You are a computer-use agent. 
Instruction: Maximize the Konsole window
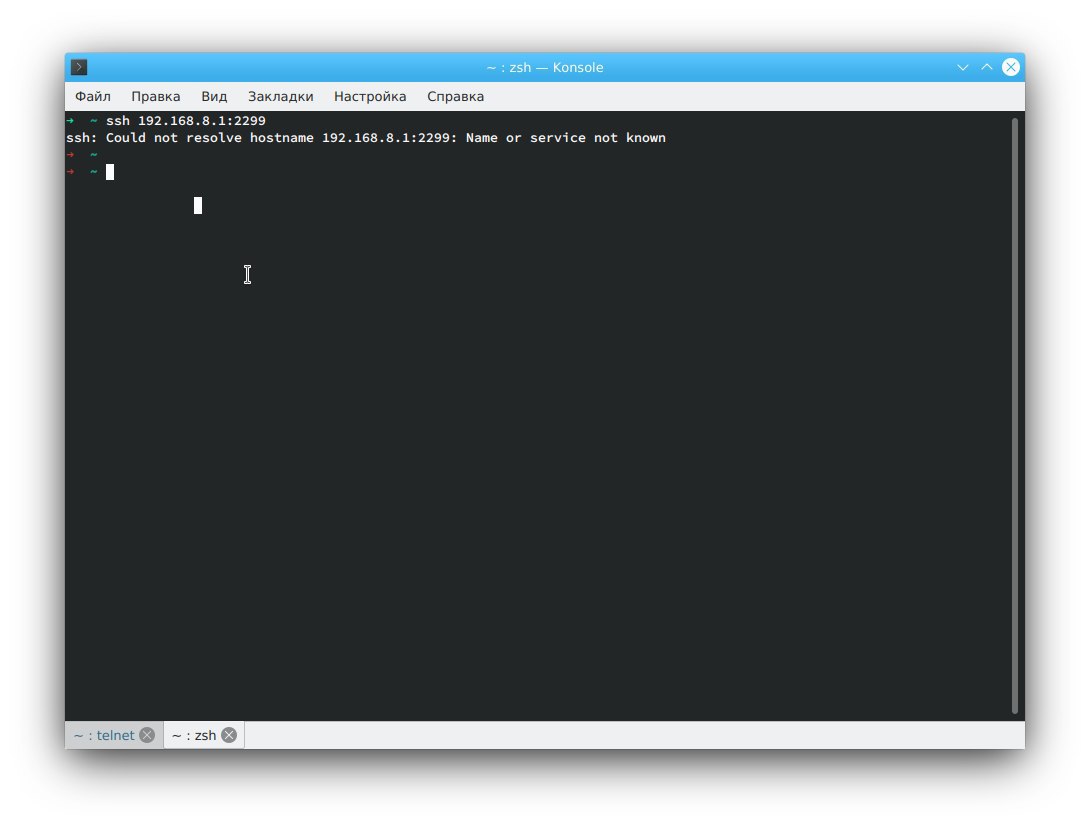click(986, 67)
